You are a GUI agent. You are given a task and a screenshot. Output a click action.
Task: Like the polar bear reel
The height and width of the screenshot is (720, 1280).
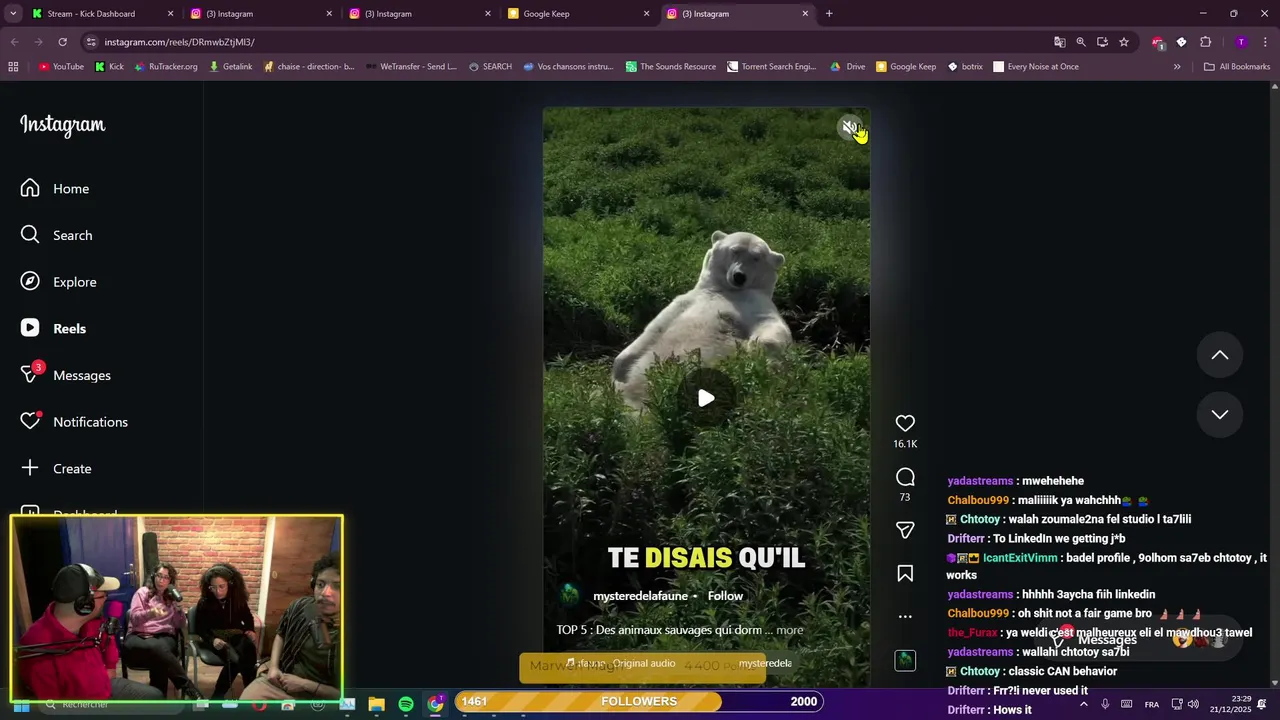[905, 423]
